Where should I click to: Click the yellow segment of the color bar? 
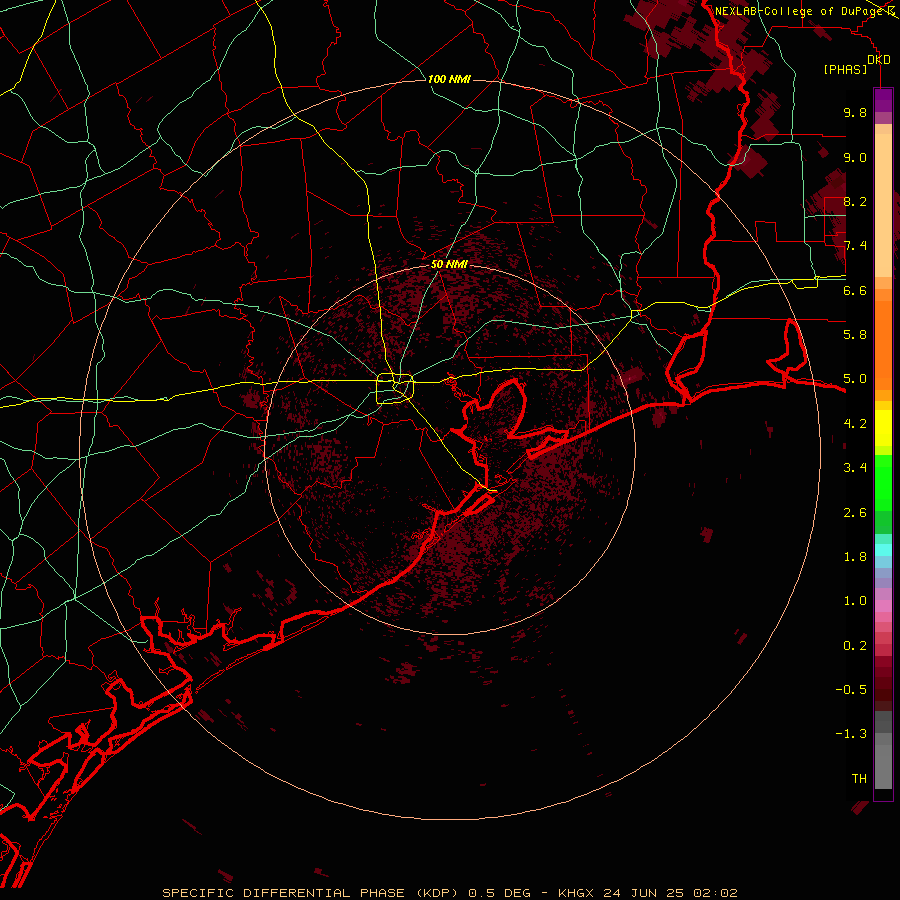click(883, 428)
